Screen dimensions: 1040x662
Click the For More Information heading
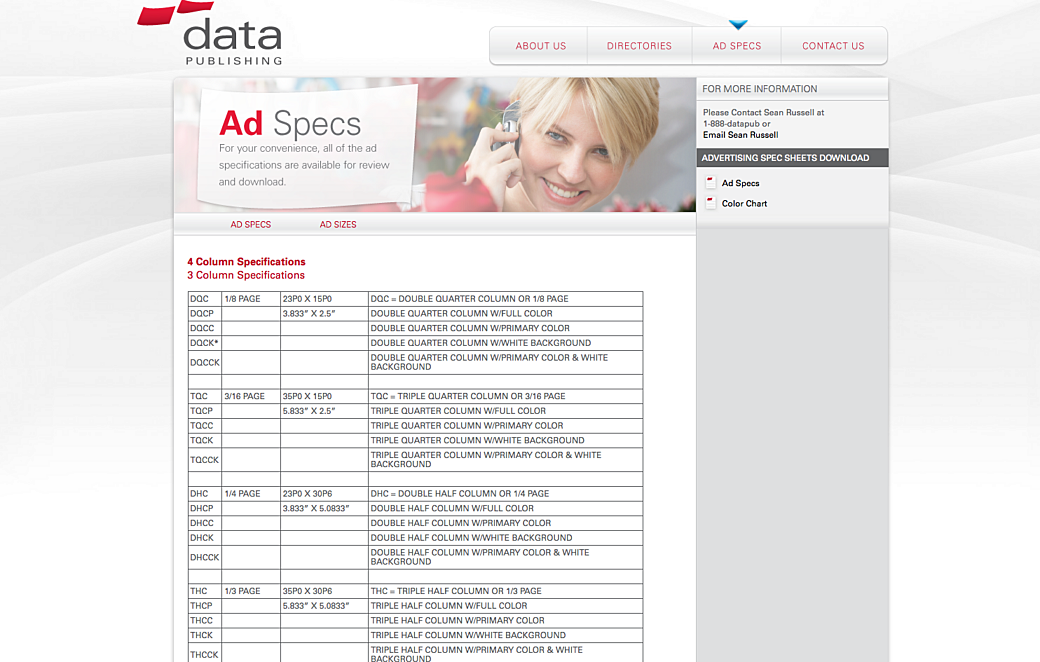tap(760, 89)
